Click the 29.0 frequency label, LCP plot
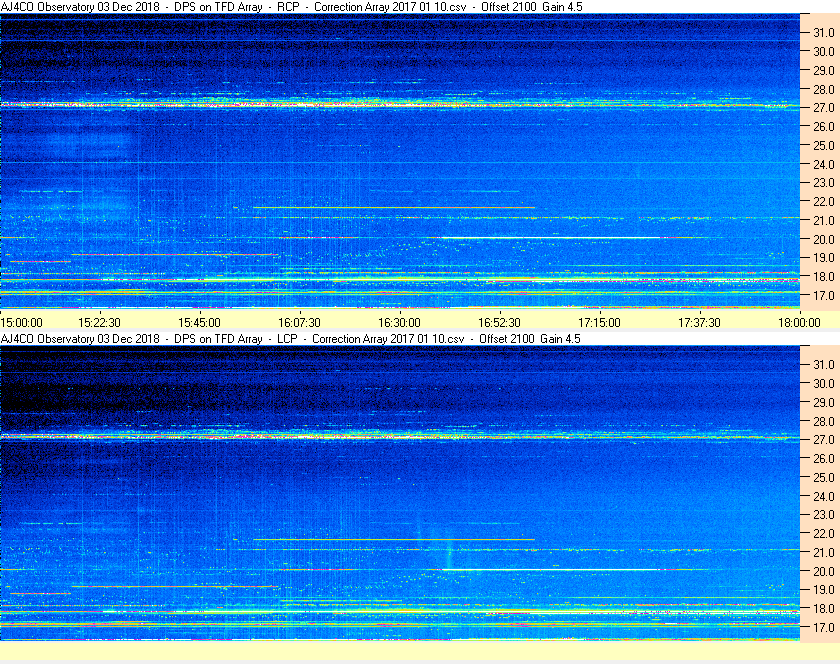840x664 pixels. [824, 402]
